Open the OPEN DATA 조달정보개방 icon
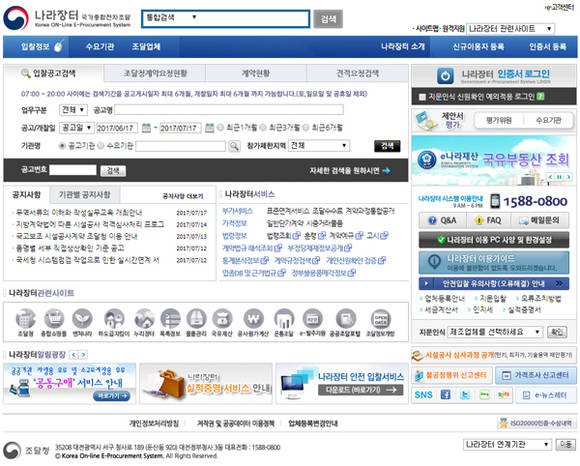Viewport: 580px width, 466px height. pyautogui.click(x=381, y=318)
